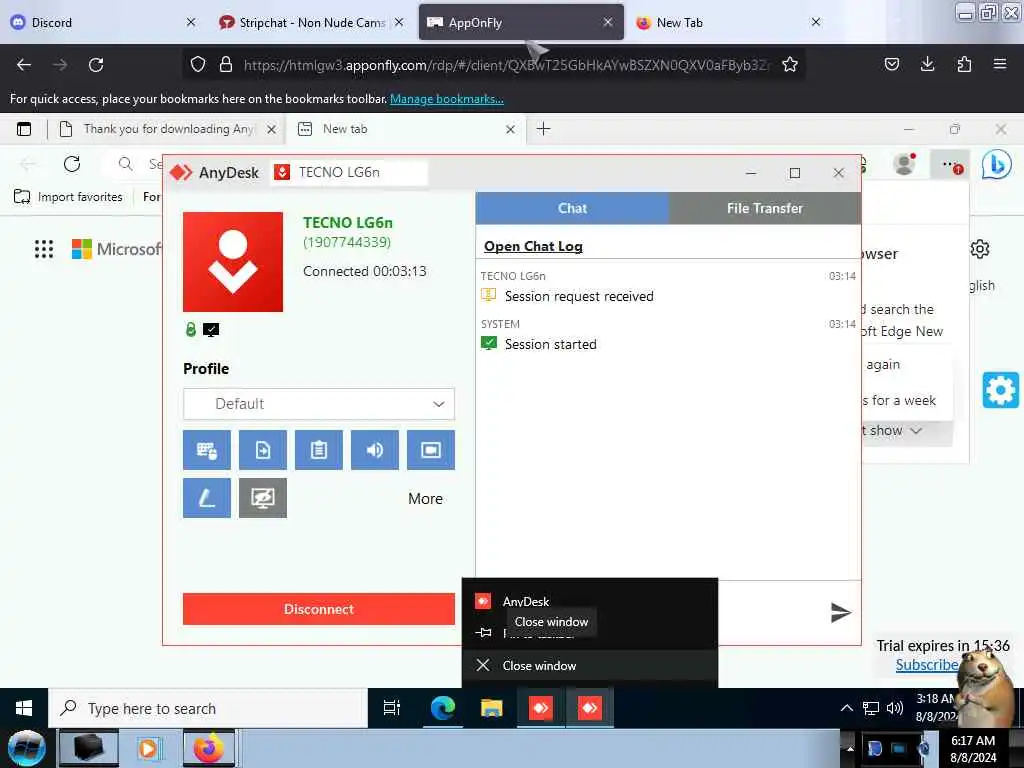
Task: Expand the show dropdown chevron in Edge
Action: 916,431
